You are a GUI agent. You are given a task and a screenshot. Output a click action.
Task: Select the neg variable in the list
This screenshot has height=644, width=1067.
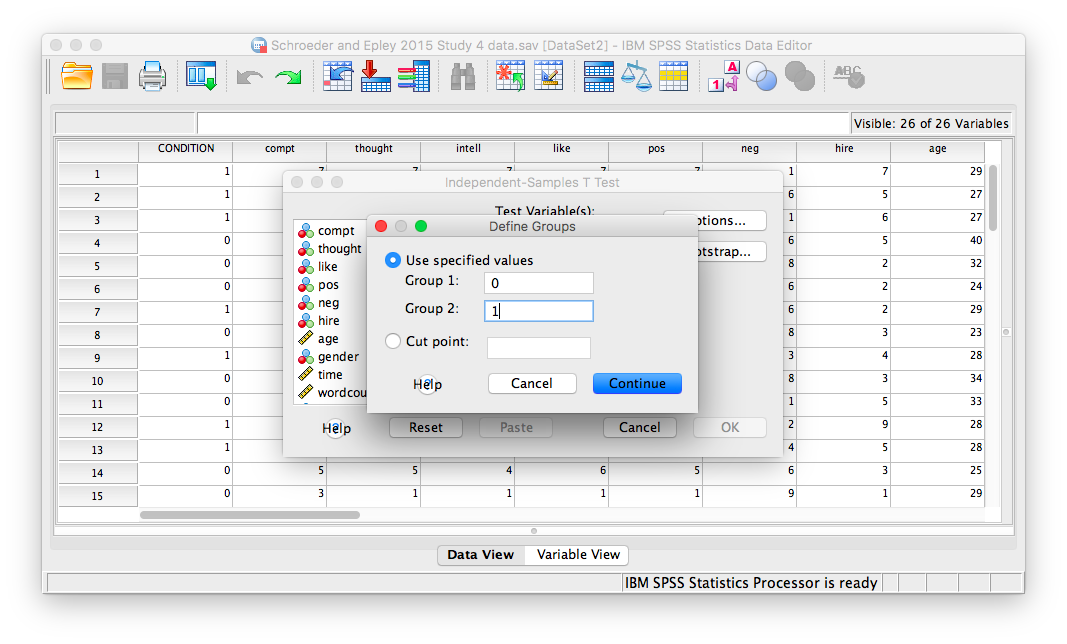(328, 303)
